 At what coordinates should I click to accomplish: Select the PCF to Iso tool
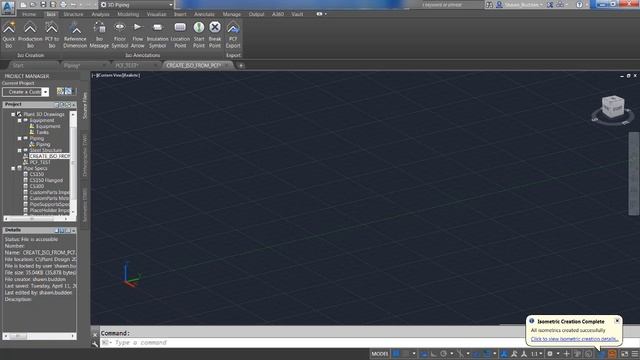(52, 35)
